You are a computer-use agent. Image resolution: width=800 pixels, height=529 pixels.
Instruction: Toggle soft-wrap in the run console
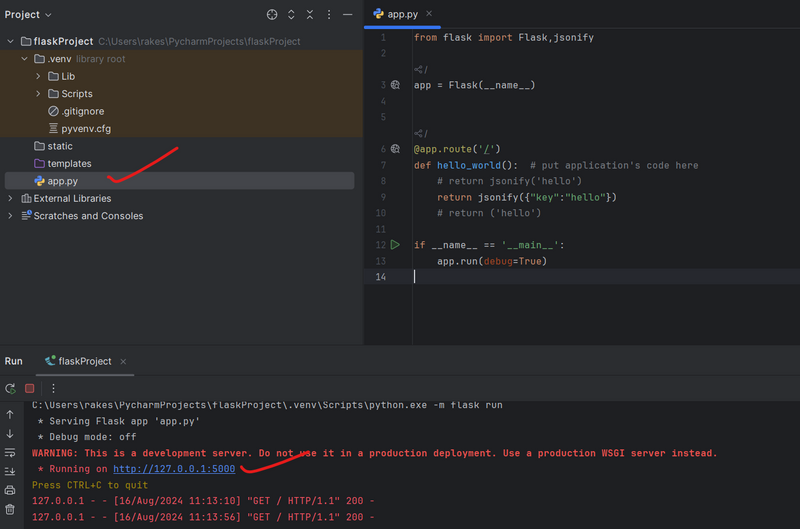click(x=10, y=452)
